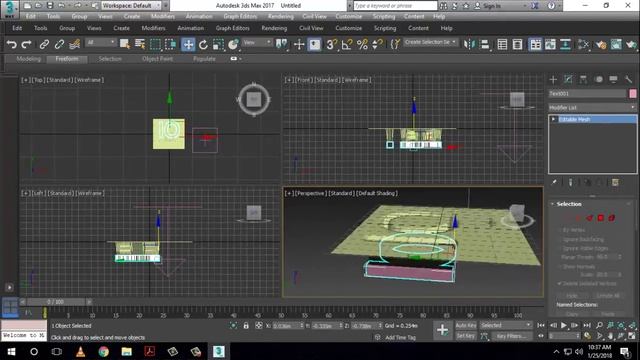This screenshot has width=640, height=360.
Task: Open Select by Name dialog icon
Action: 140,44
